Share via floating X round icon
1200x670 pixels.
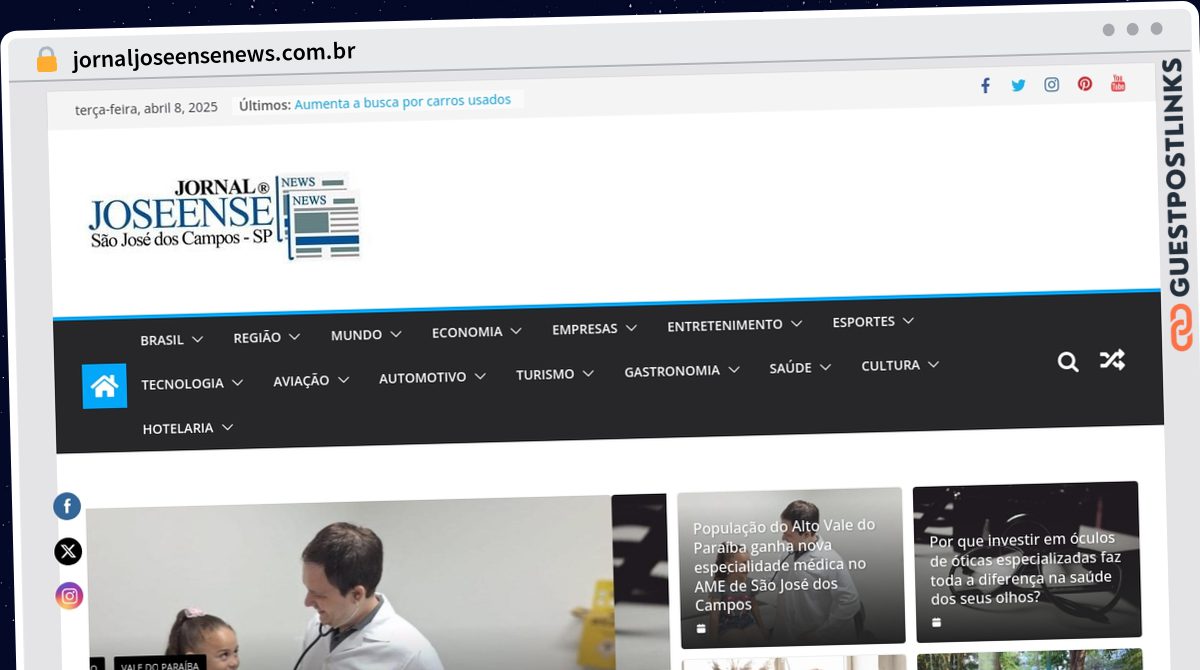tap(68, 551)
